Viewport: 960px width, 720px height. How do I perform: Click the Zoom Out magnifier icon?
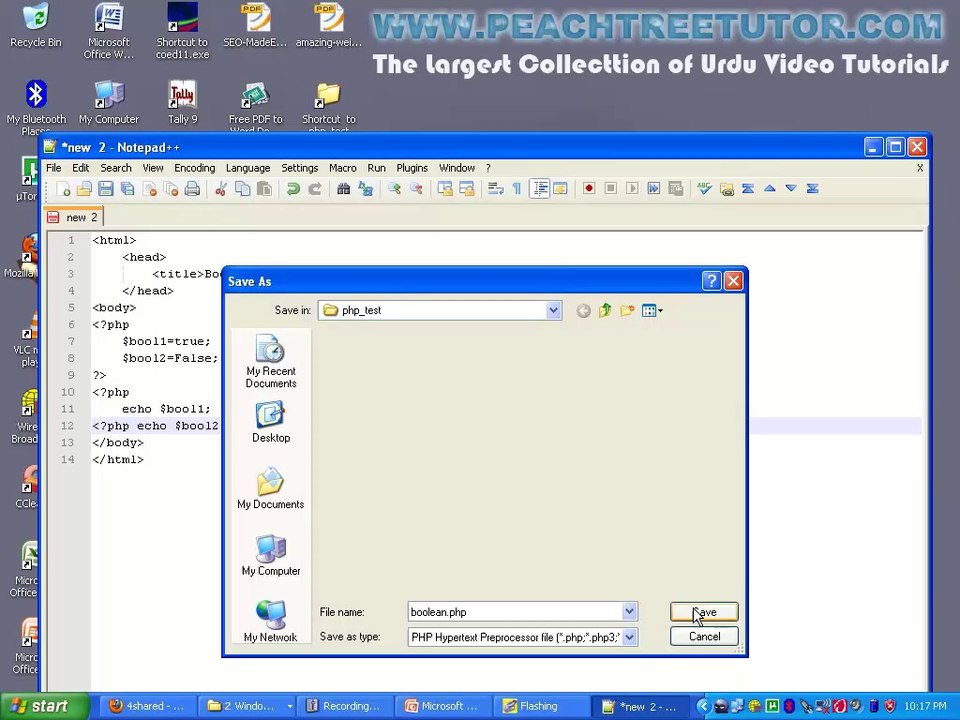click(x=416, y=189)
